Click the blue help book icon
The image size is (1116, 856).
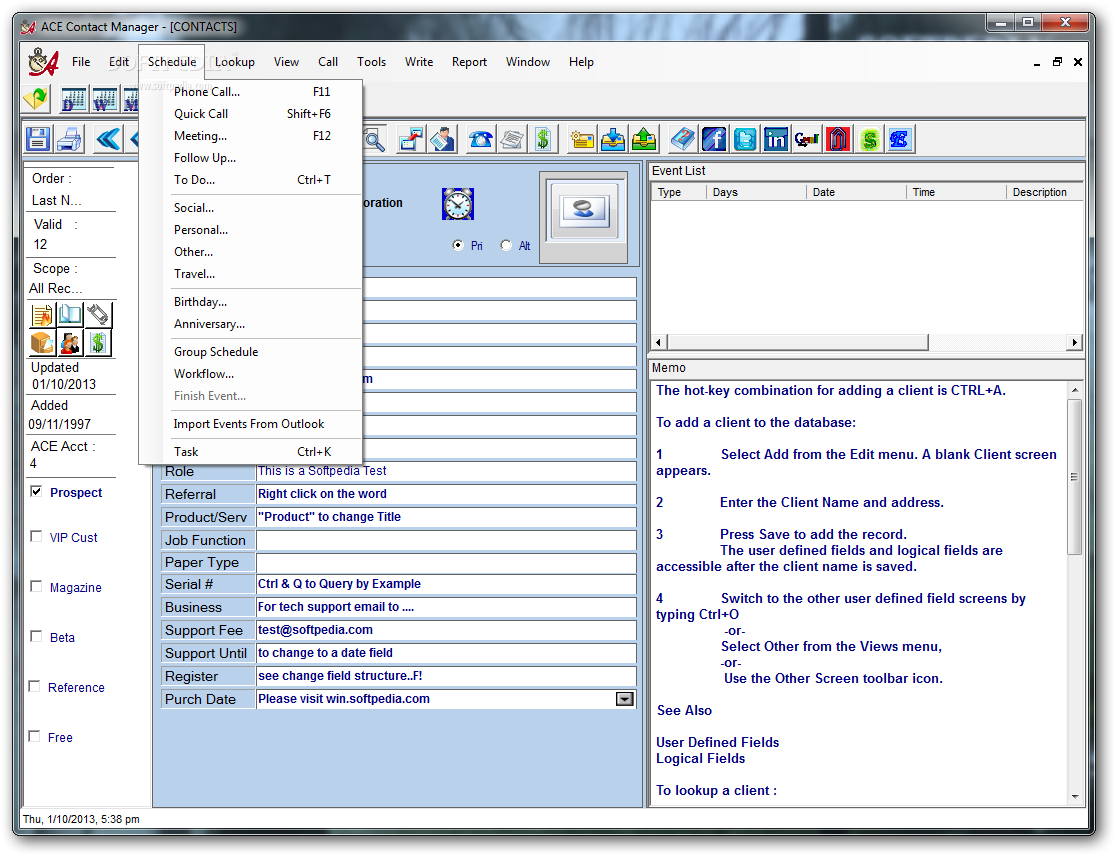pyautogui.click(x=683, y=139)
